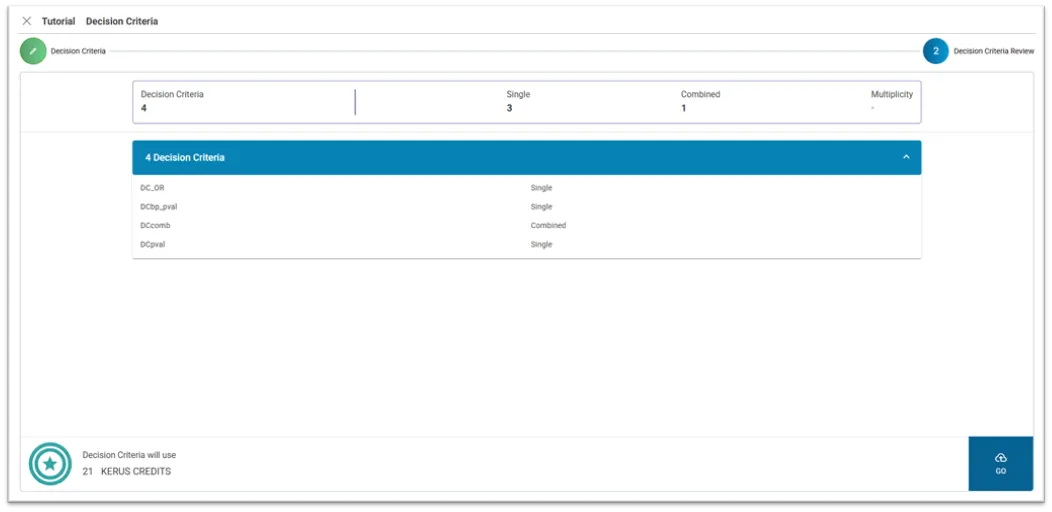Choose the DCcomb criterion entry

pos(156,226)
